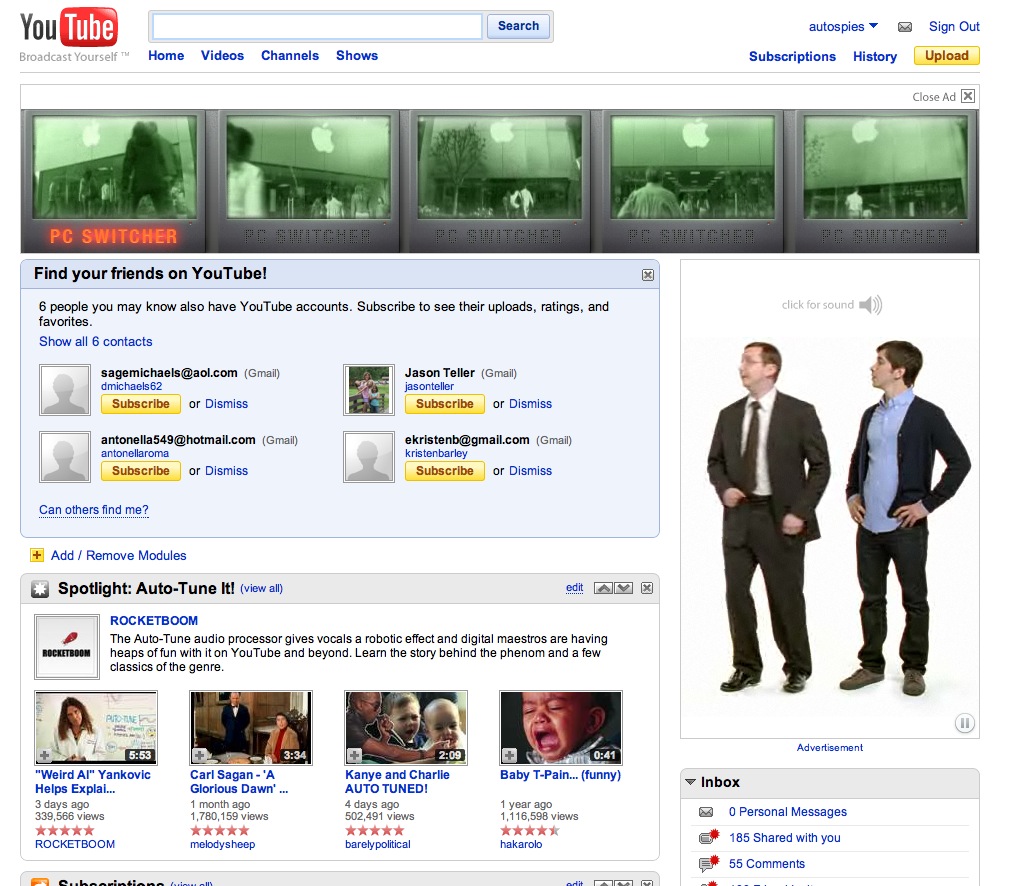Move Spotlight module up
Viewport: 1020px width, 886px height.
(604, 588)
